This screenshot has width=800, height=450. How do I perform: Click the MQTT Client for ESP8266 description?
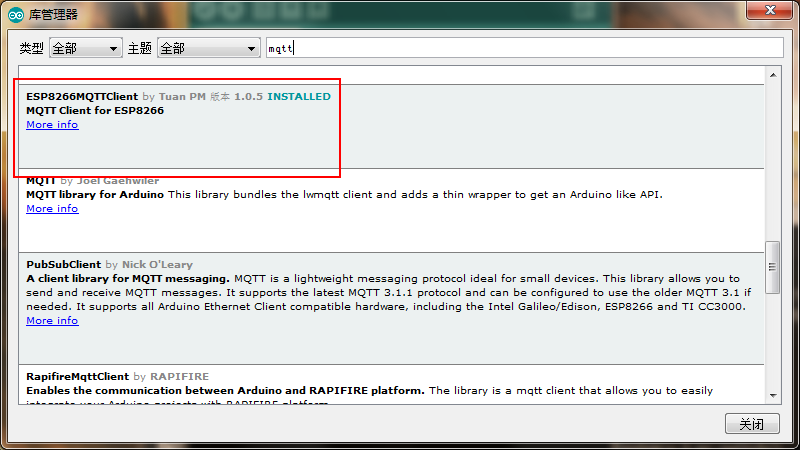(x=95, y=110)
